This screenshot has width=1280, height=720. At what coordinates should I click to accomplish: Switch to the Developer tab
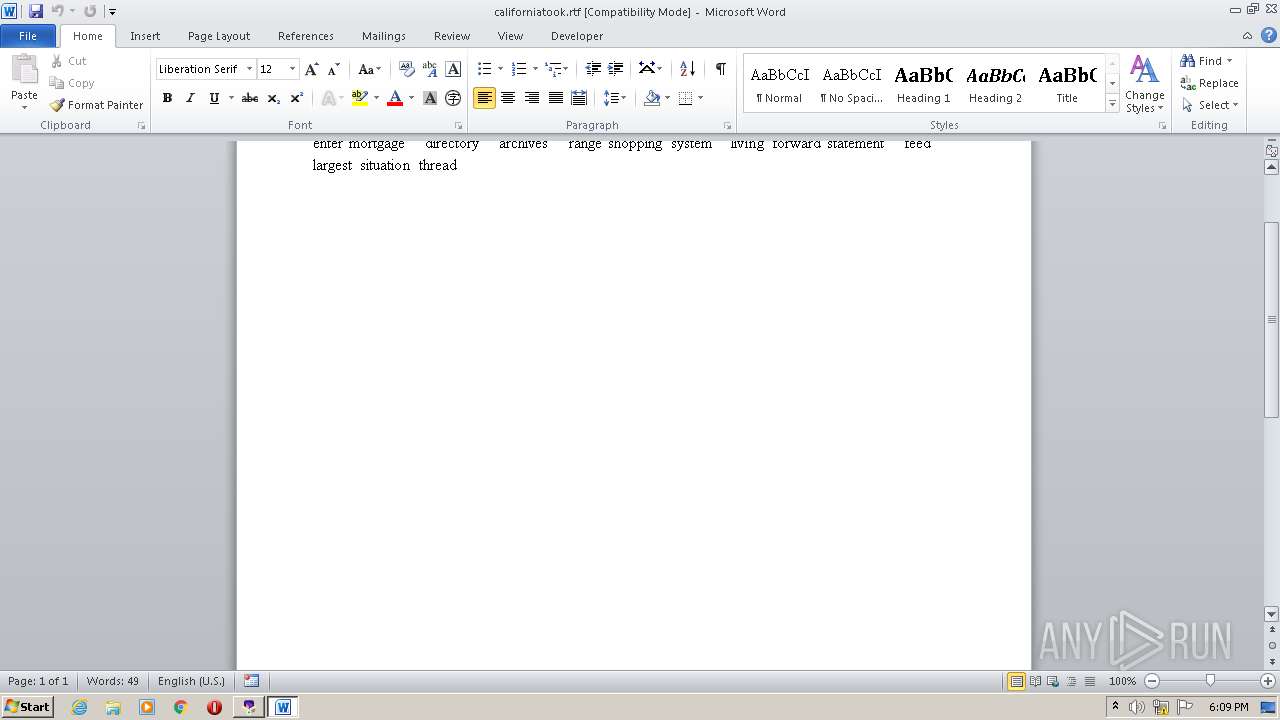tap(577, 36)
